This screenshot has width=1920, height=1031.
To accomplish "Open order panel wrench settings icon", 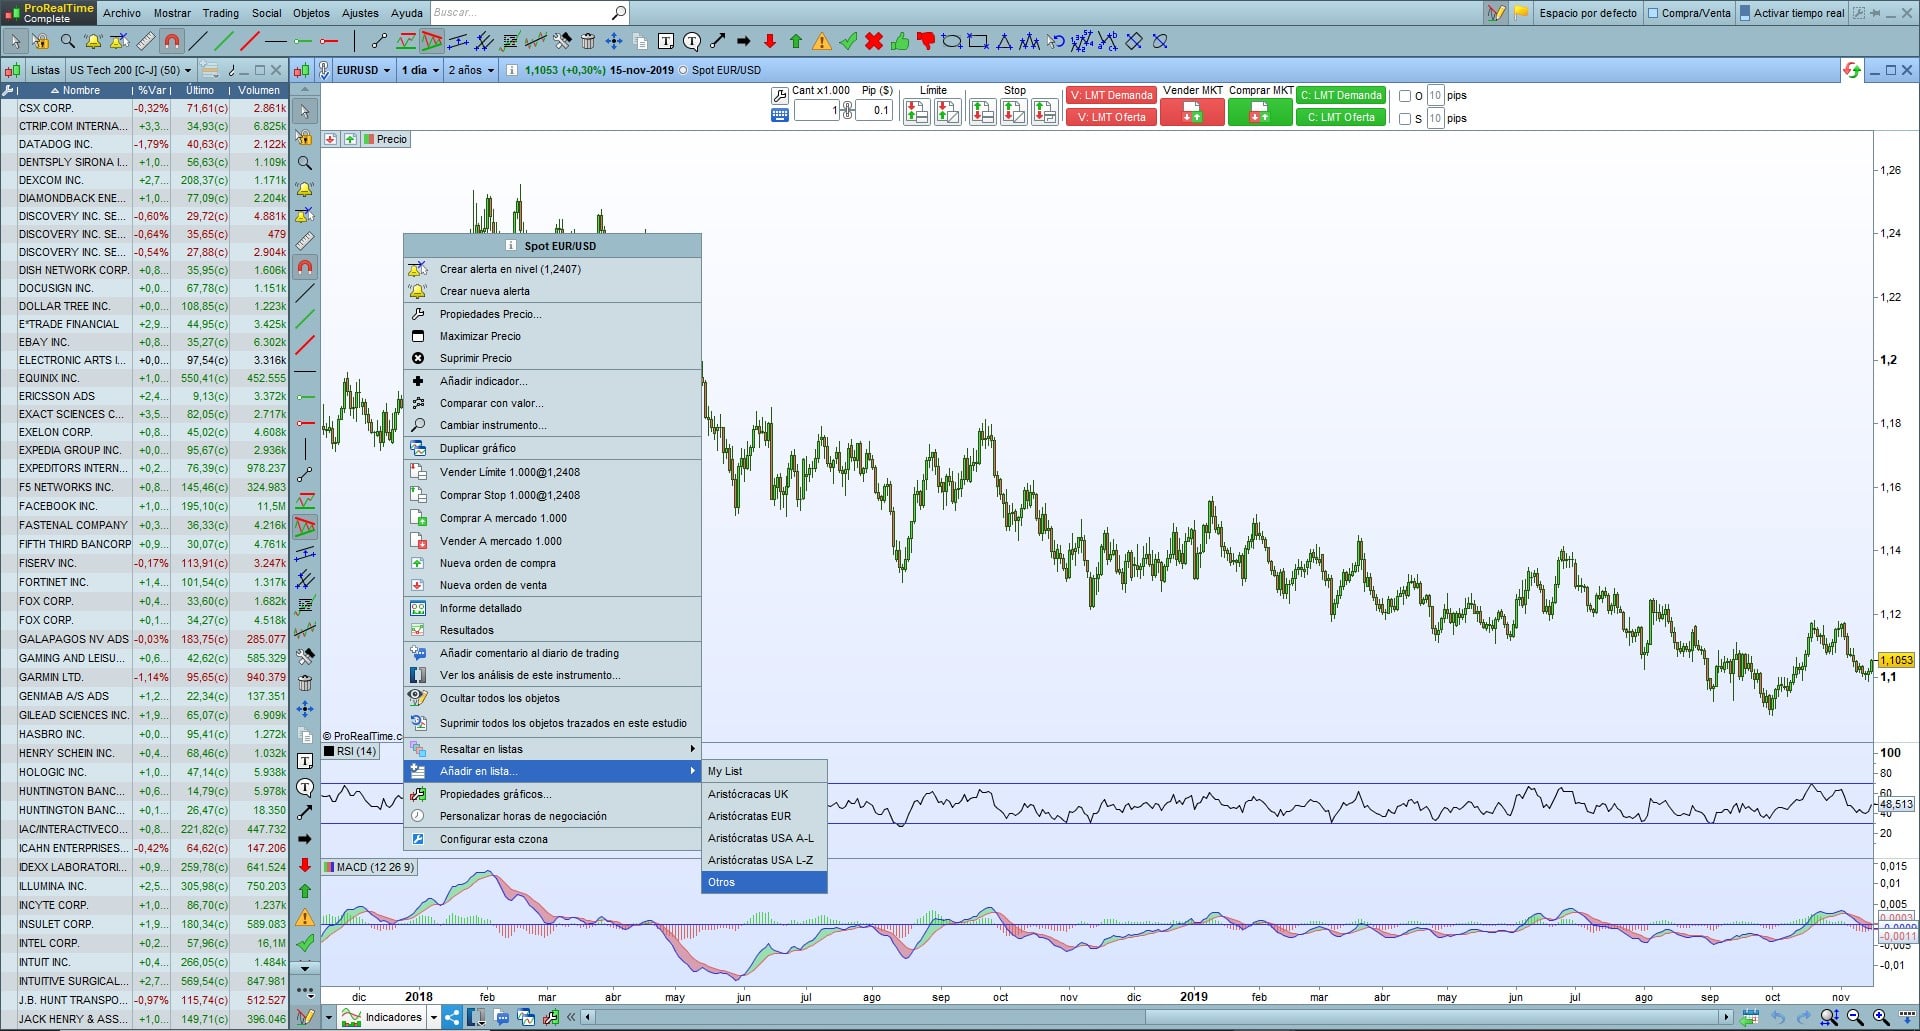I will click(780, 95).
